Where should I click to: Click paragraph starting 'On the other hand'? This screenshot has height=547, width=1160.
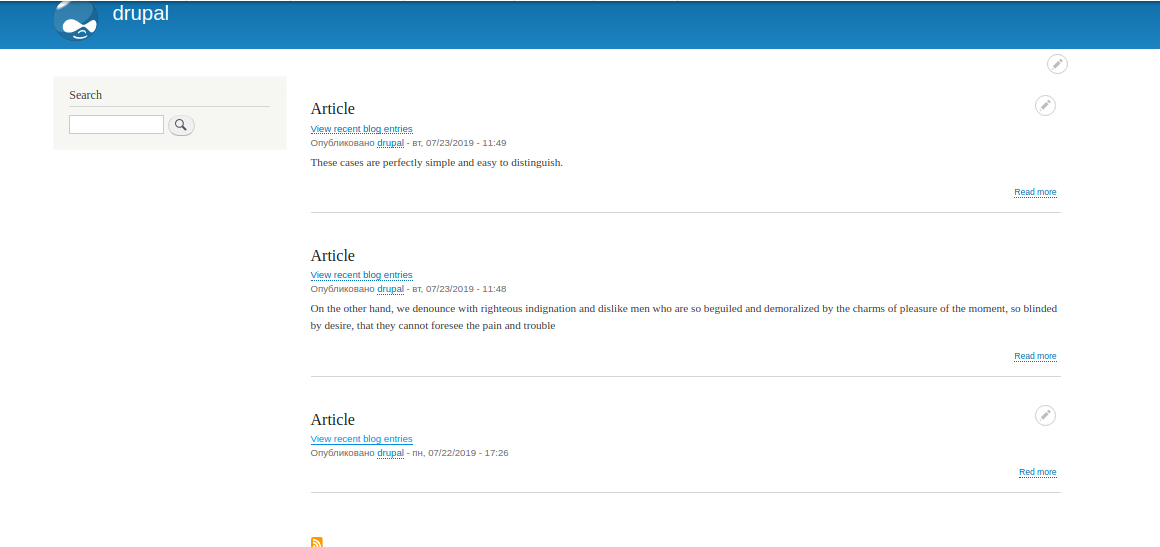(684, 317)
